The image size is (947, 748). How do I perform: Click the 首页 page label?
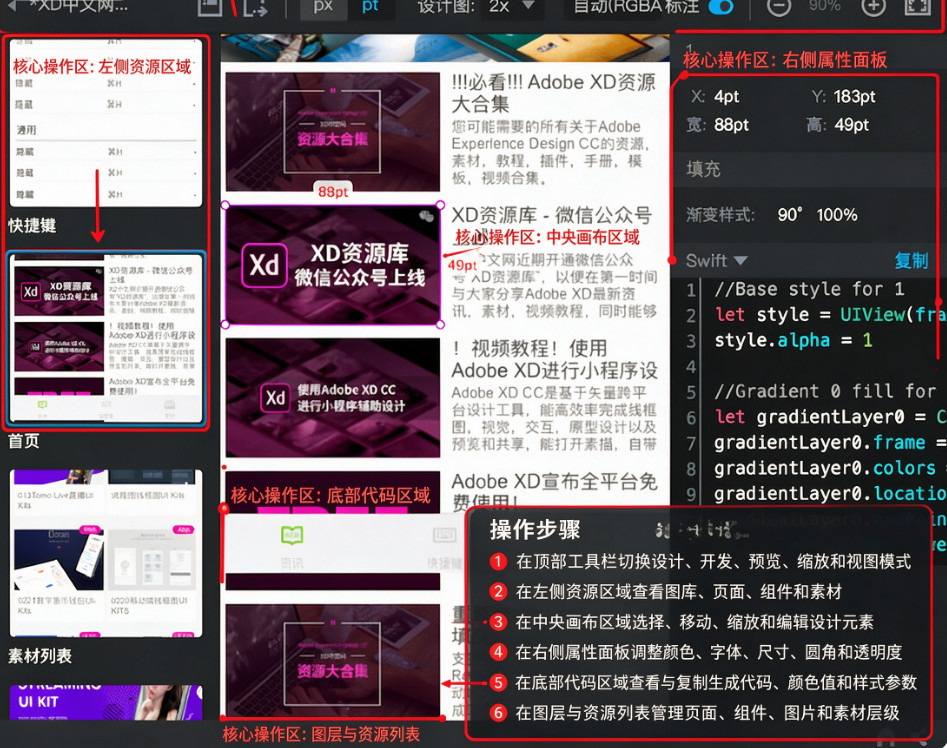pyautogui.click(x=24, y=441)
